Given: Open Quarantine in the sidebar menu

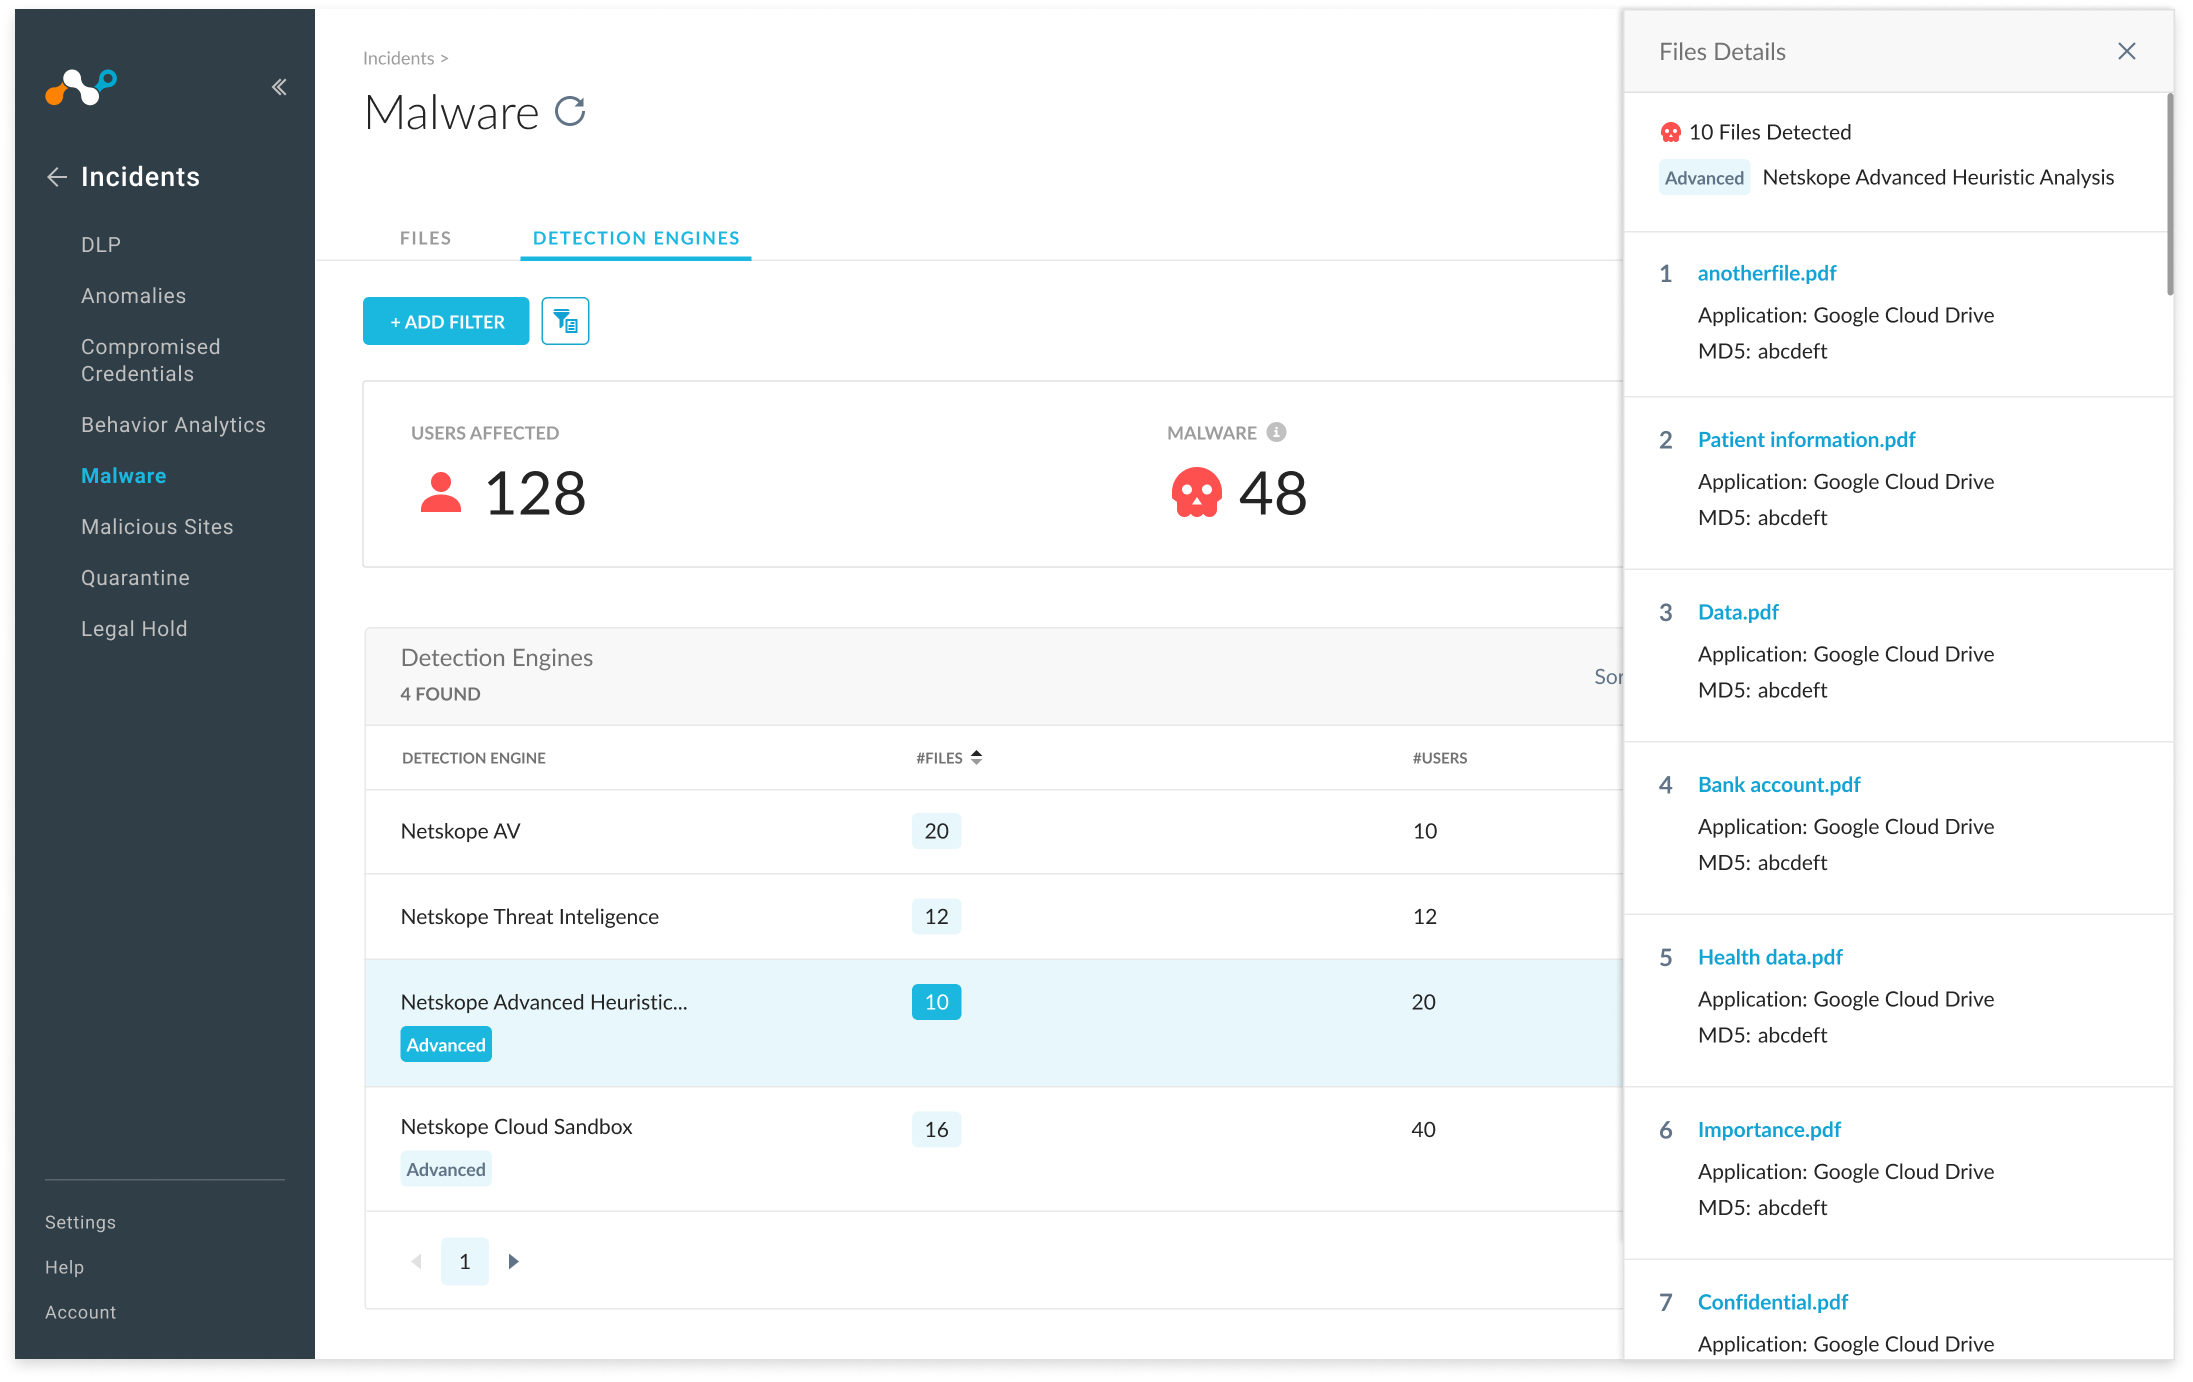Looking at the screenshot, I should pos(135,577).
